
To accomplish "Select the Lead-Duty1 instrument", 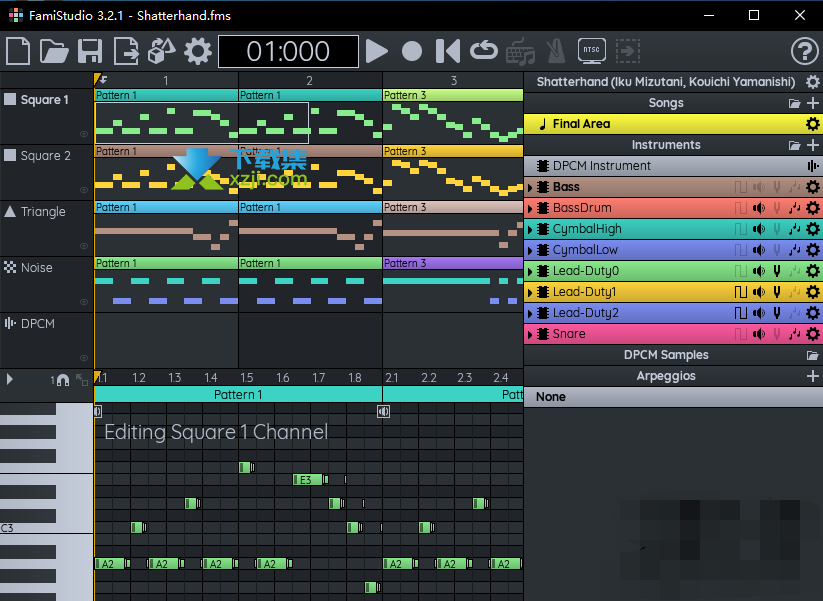I will (x=673, y=292).
